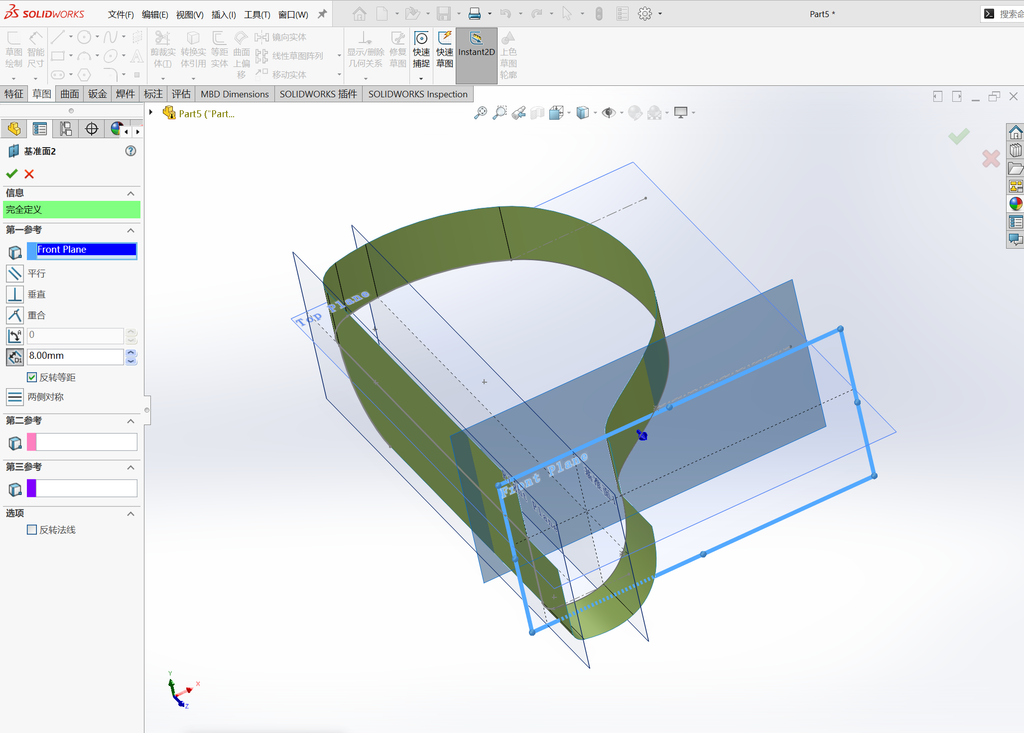
Task: Open the ConfigurationManager tab icon
Action: pos(66,129)
